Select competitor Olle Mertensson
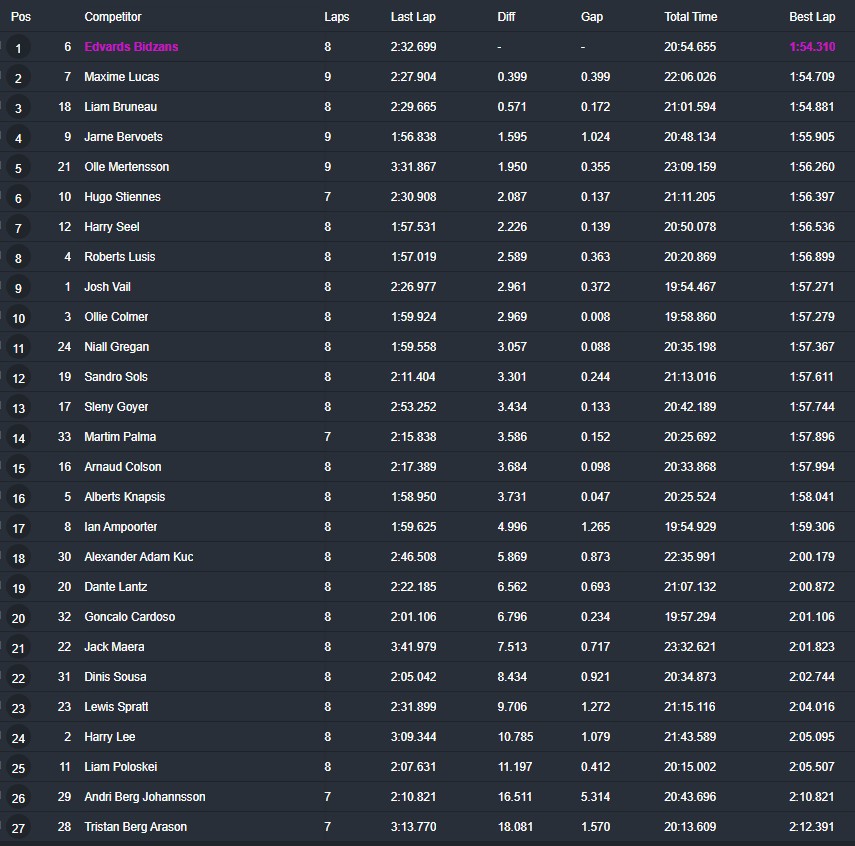This screenshot has width=855, height=846. tap(126, 167)
